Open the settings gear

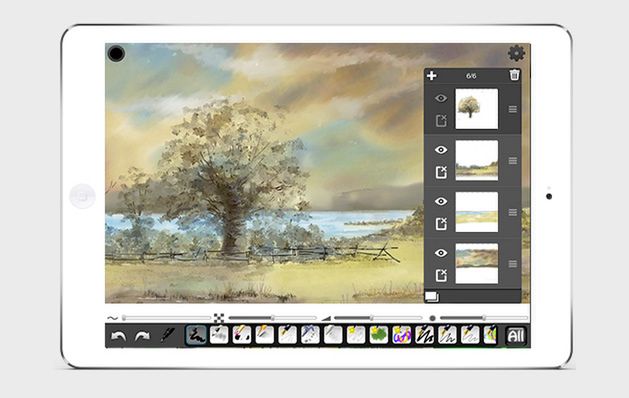pyautogui.click(x=516, y=53)
